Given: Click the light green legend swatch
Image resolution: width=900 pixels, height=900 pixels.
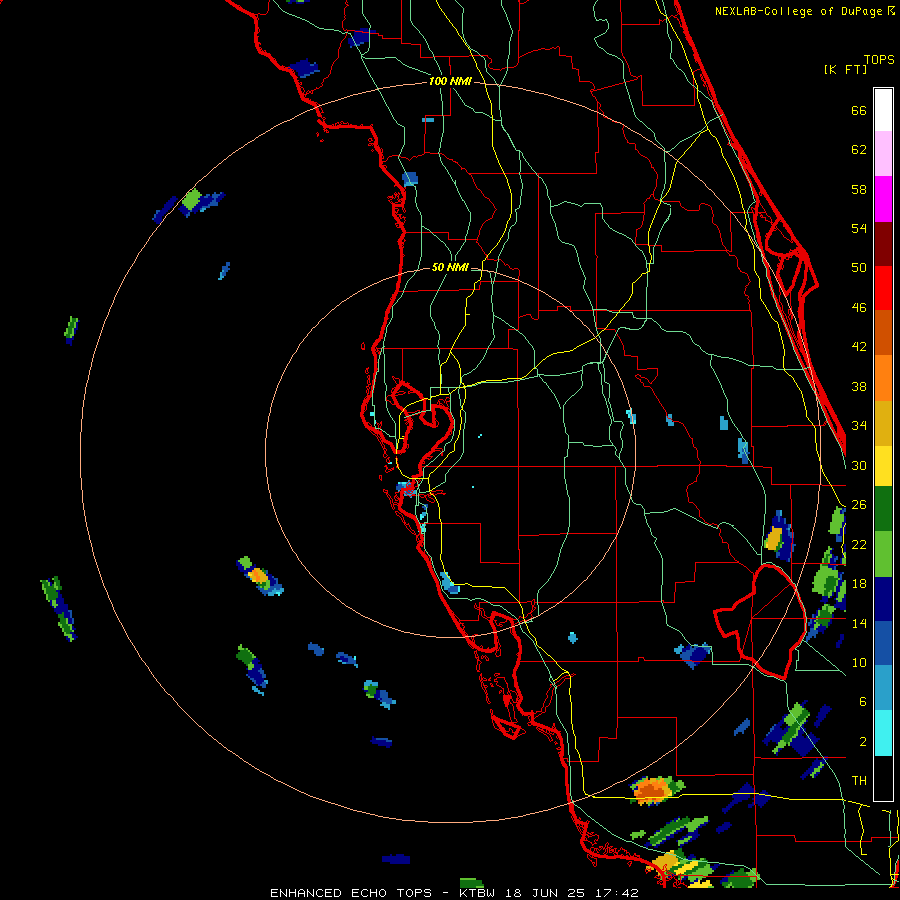Looking at the screenshot, I should [883, 553].
